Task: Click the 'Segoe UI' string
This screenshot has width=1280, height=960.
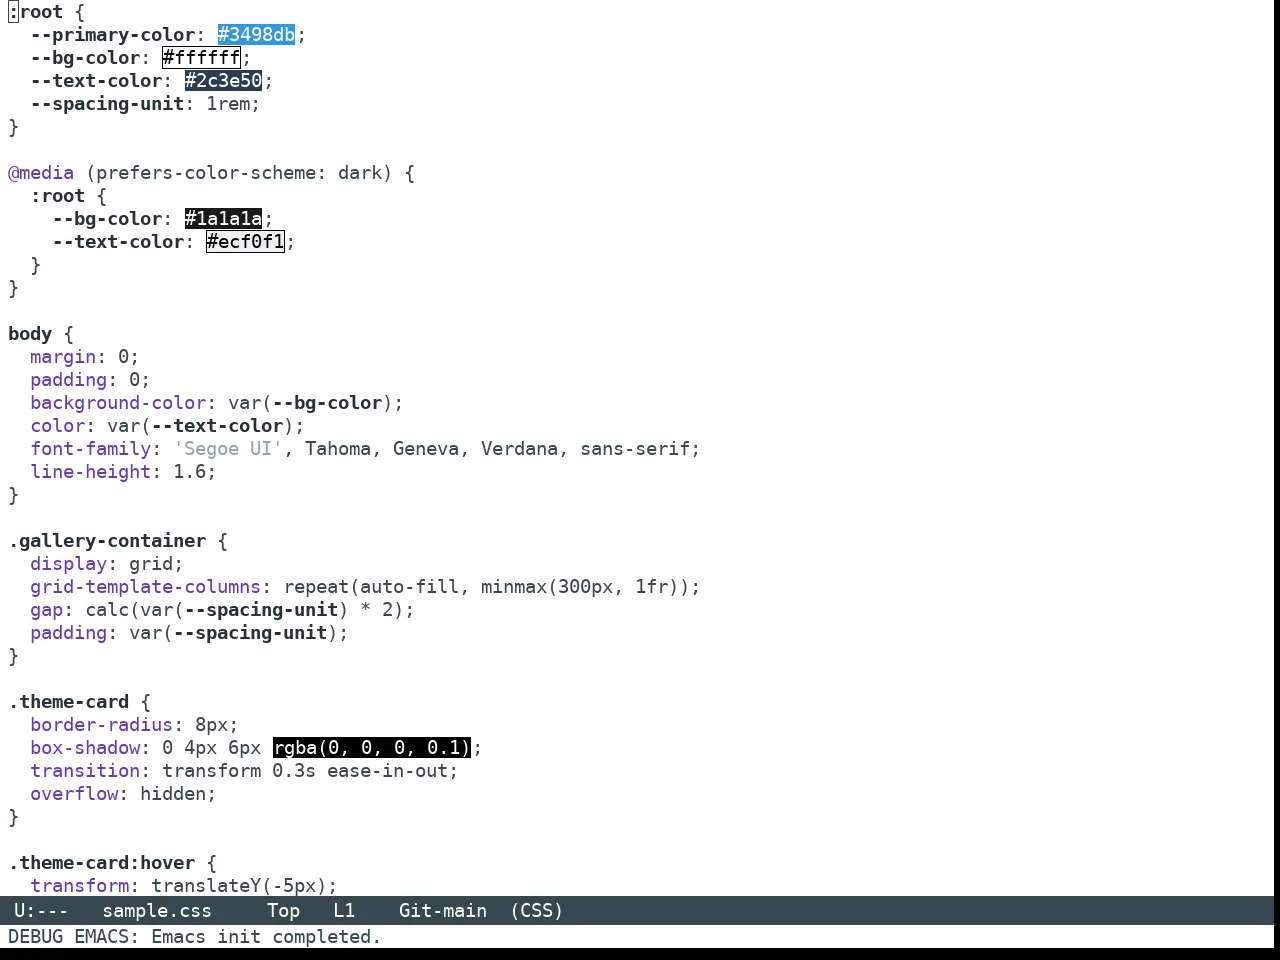Action: pyautogui.click(x=228, y=448)
